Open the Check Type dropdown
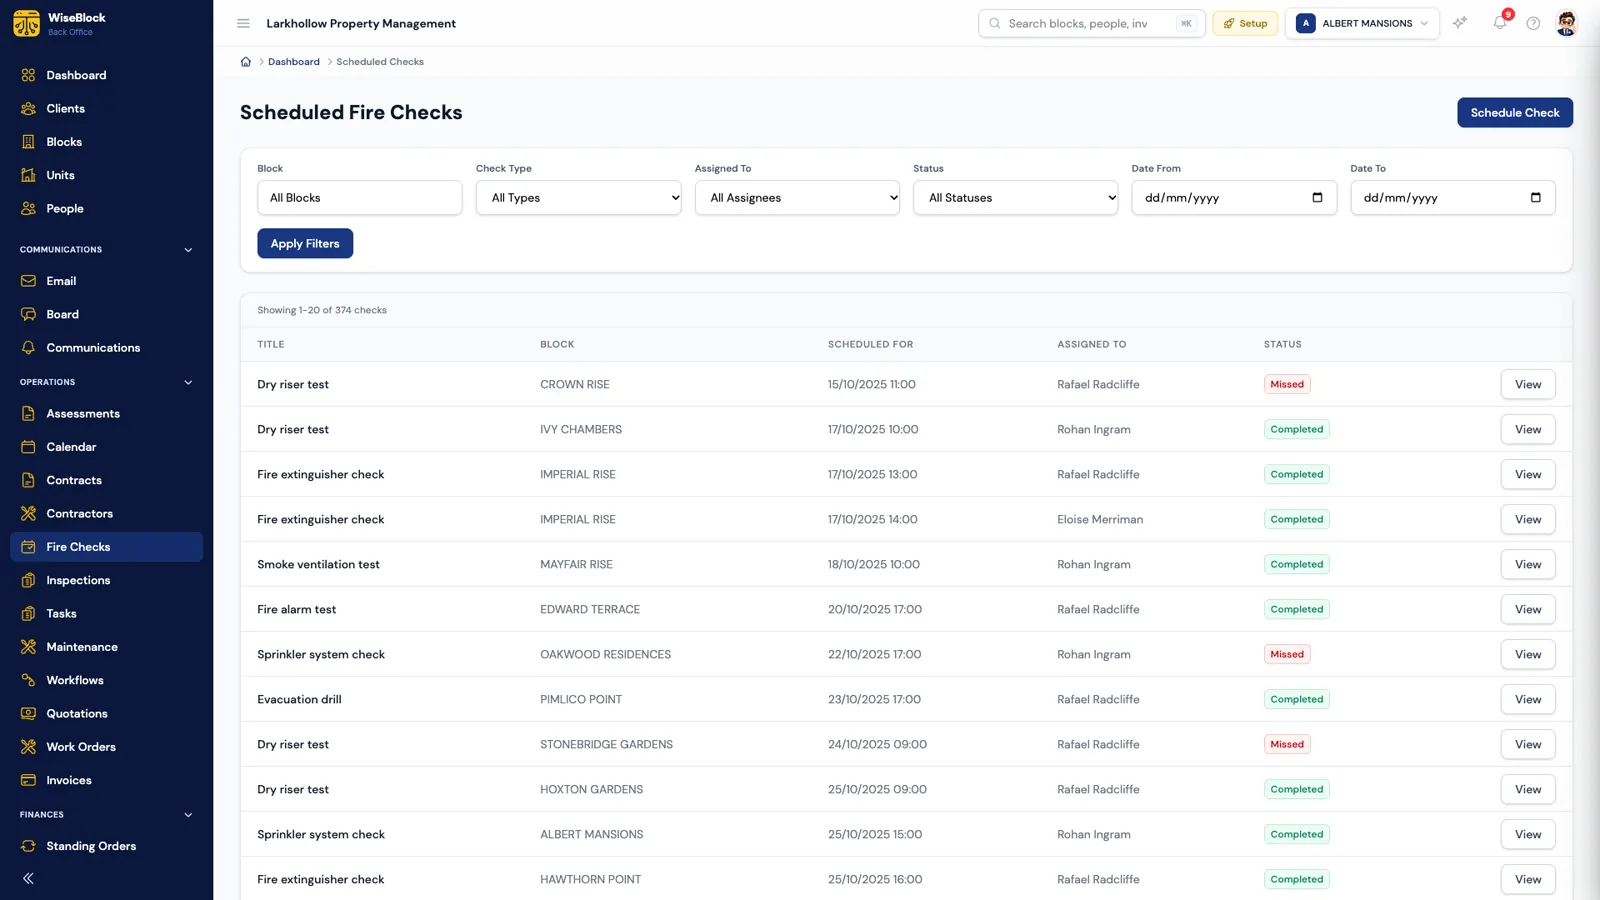Image resolution: width=1600 pixels, height=900 pixels. click(579, 197)
